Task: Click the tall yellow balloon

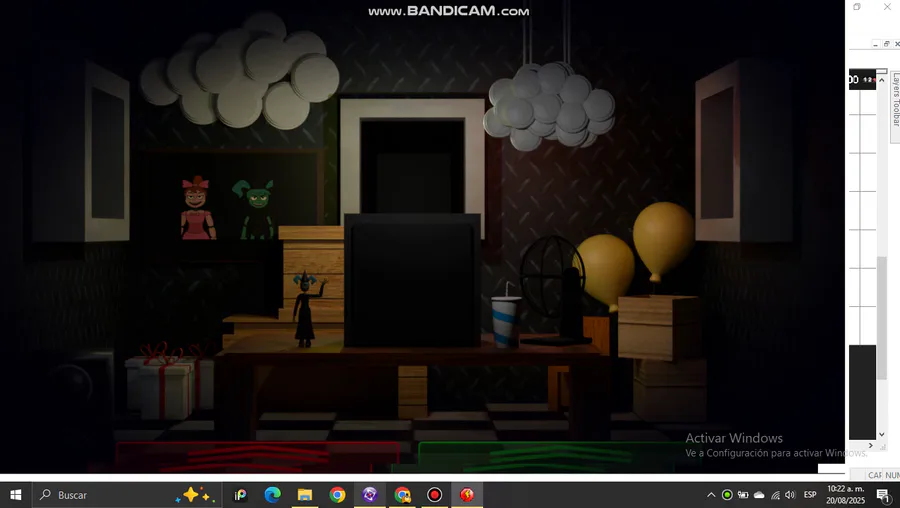Action: coord(664,240)
